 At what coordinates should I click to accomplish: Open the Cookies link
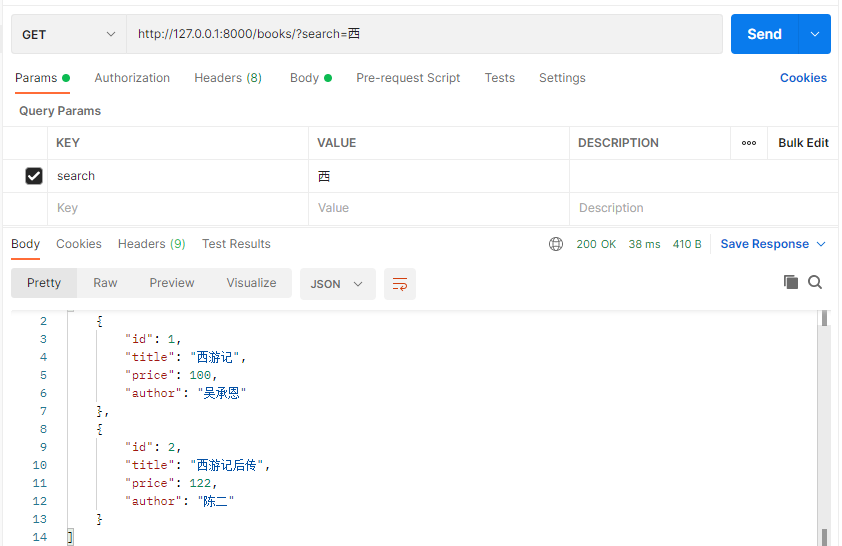803,78
